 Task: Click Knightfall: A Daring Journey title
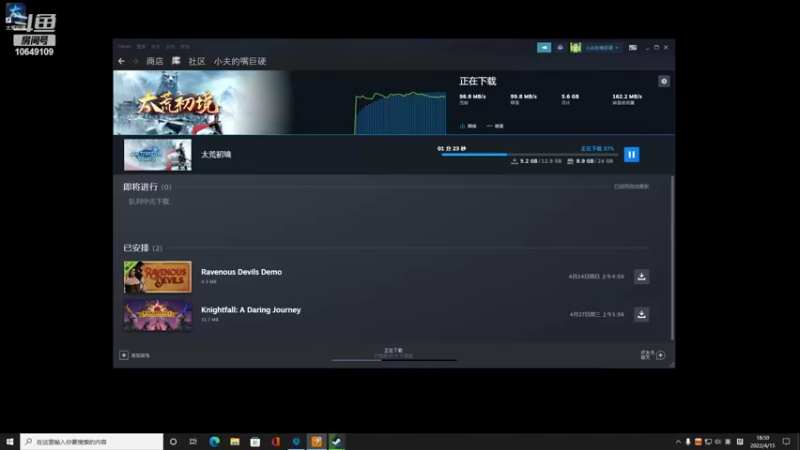[x=251, y=310]
